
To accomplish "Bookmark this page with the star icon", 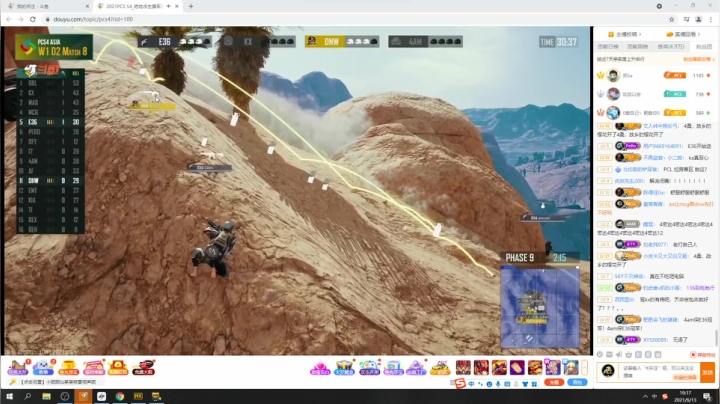I will tap(672, 19).
